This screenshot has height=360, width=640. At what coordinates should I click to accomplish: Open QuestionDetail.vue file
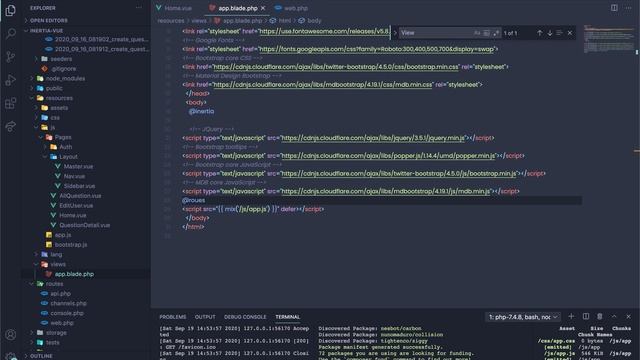(x=84, y=225)
